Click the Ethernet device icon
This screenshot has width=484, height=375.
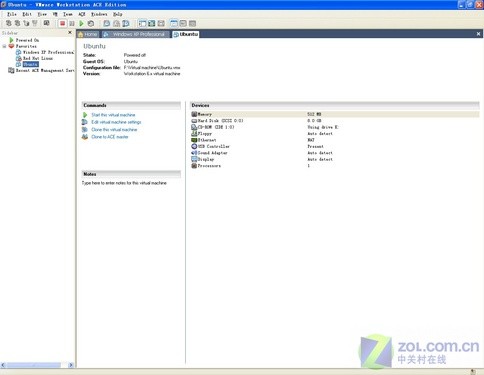194,140
